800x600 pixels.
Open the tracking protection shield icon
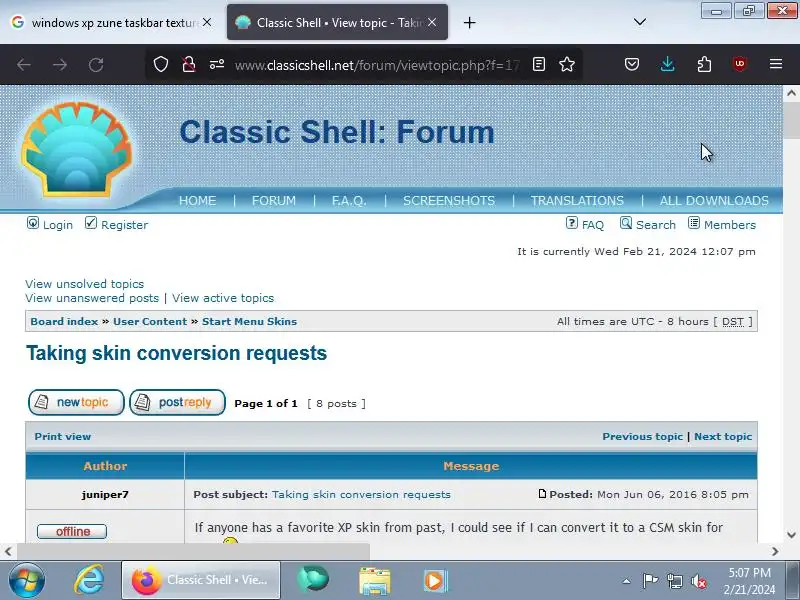click(161, 64)
